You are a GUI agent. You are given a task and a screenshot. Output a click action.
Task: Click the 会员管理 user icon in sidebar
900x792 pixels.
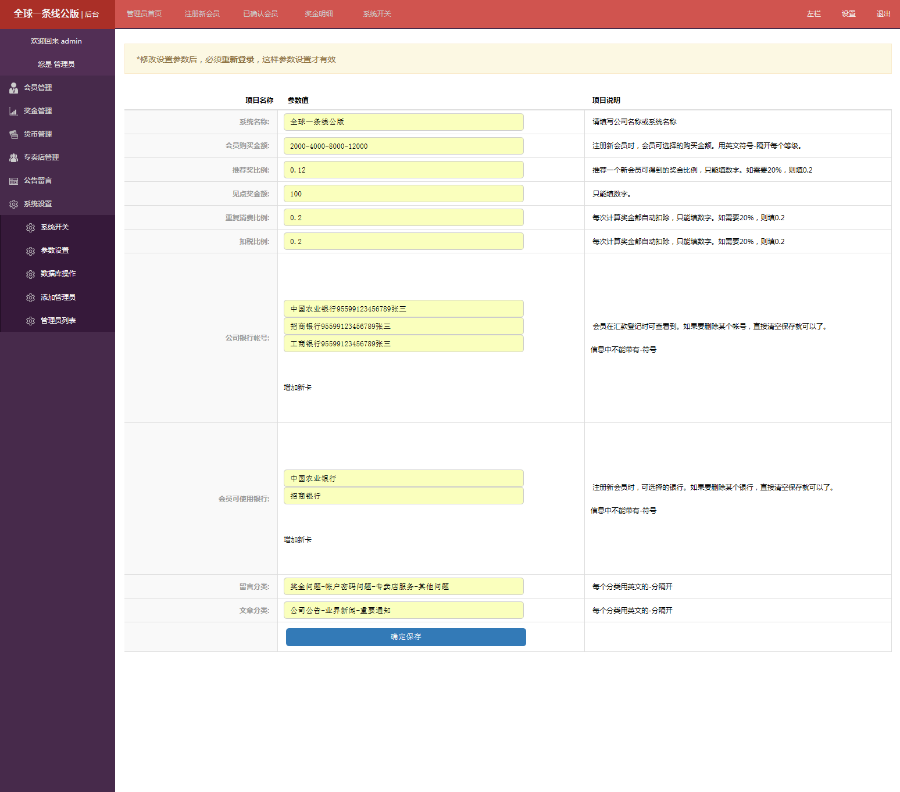(x=13, y=87)
